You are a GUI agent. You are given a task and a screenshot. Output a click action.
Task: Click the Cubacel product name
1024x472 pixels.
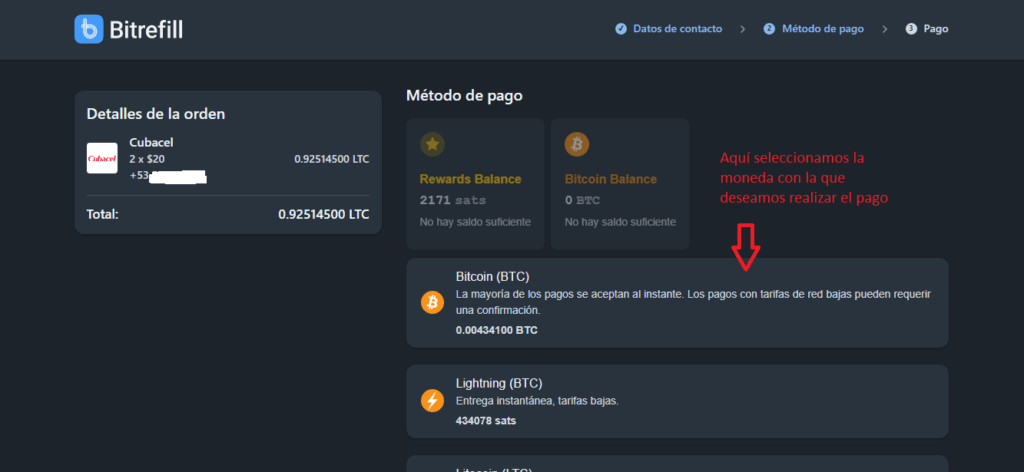pos(152,143)
